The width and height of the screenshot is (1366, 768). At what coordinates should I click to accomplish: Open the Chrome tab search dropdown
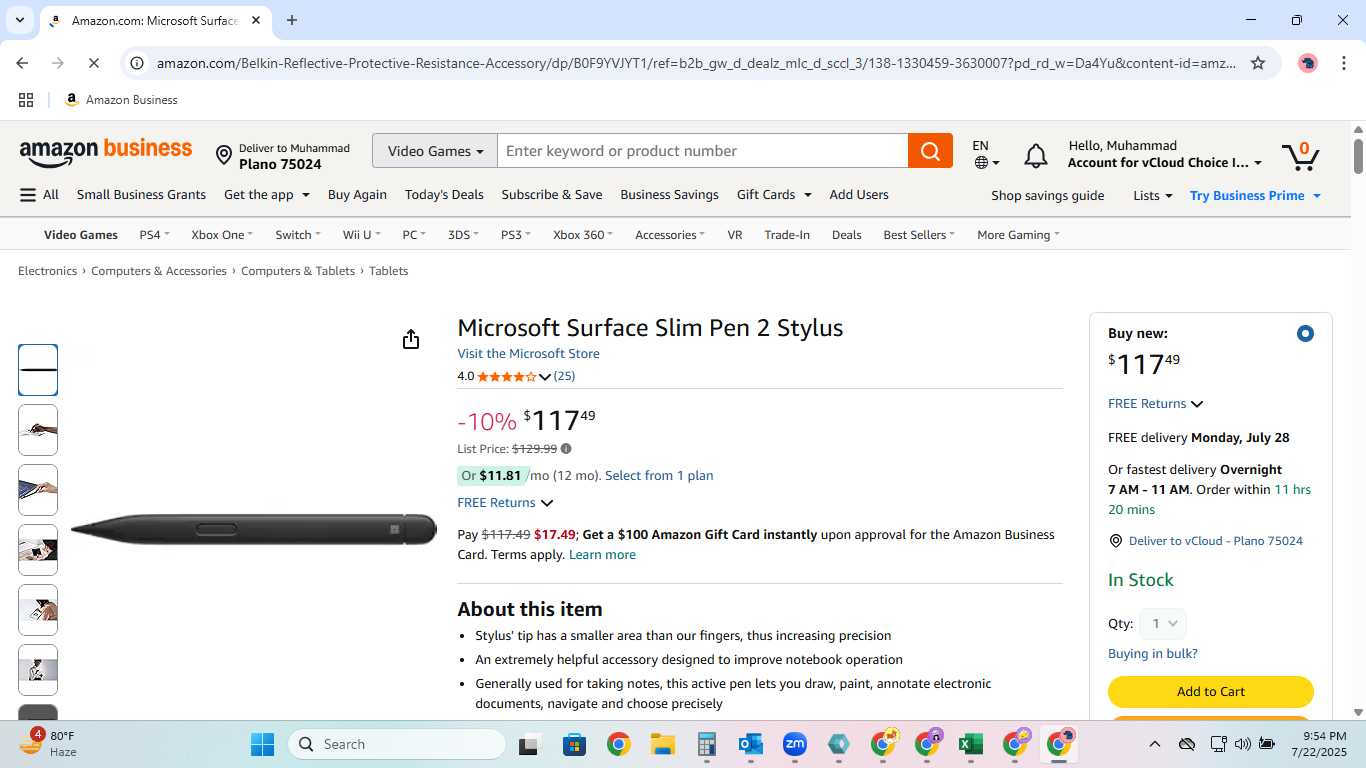coord(20,20)
